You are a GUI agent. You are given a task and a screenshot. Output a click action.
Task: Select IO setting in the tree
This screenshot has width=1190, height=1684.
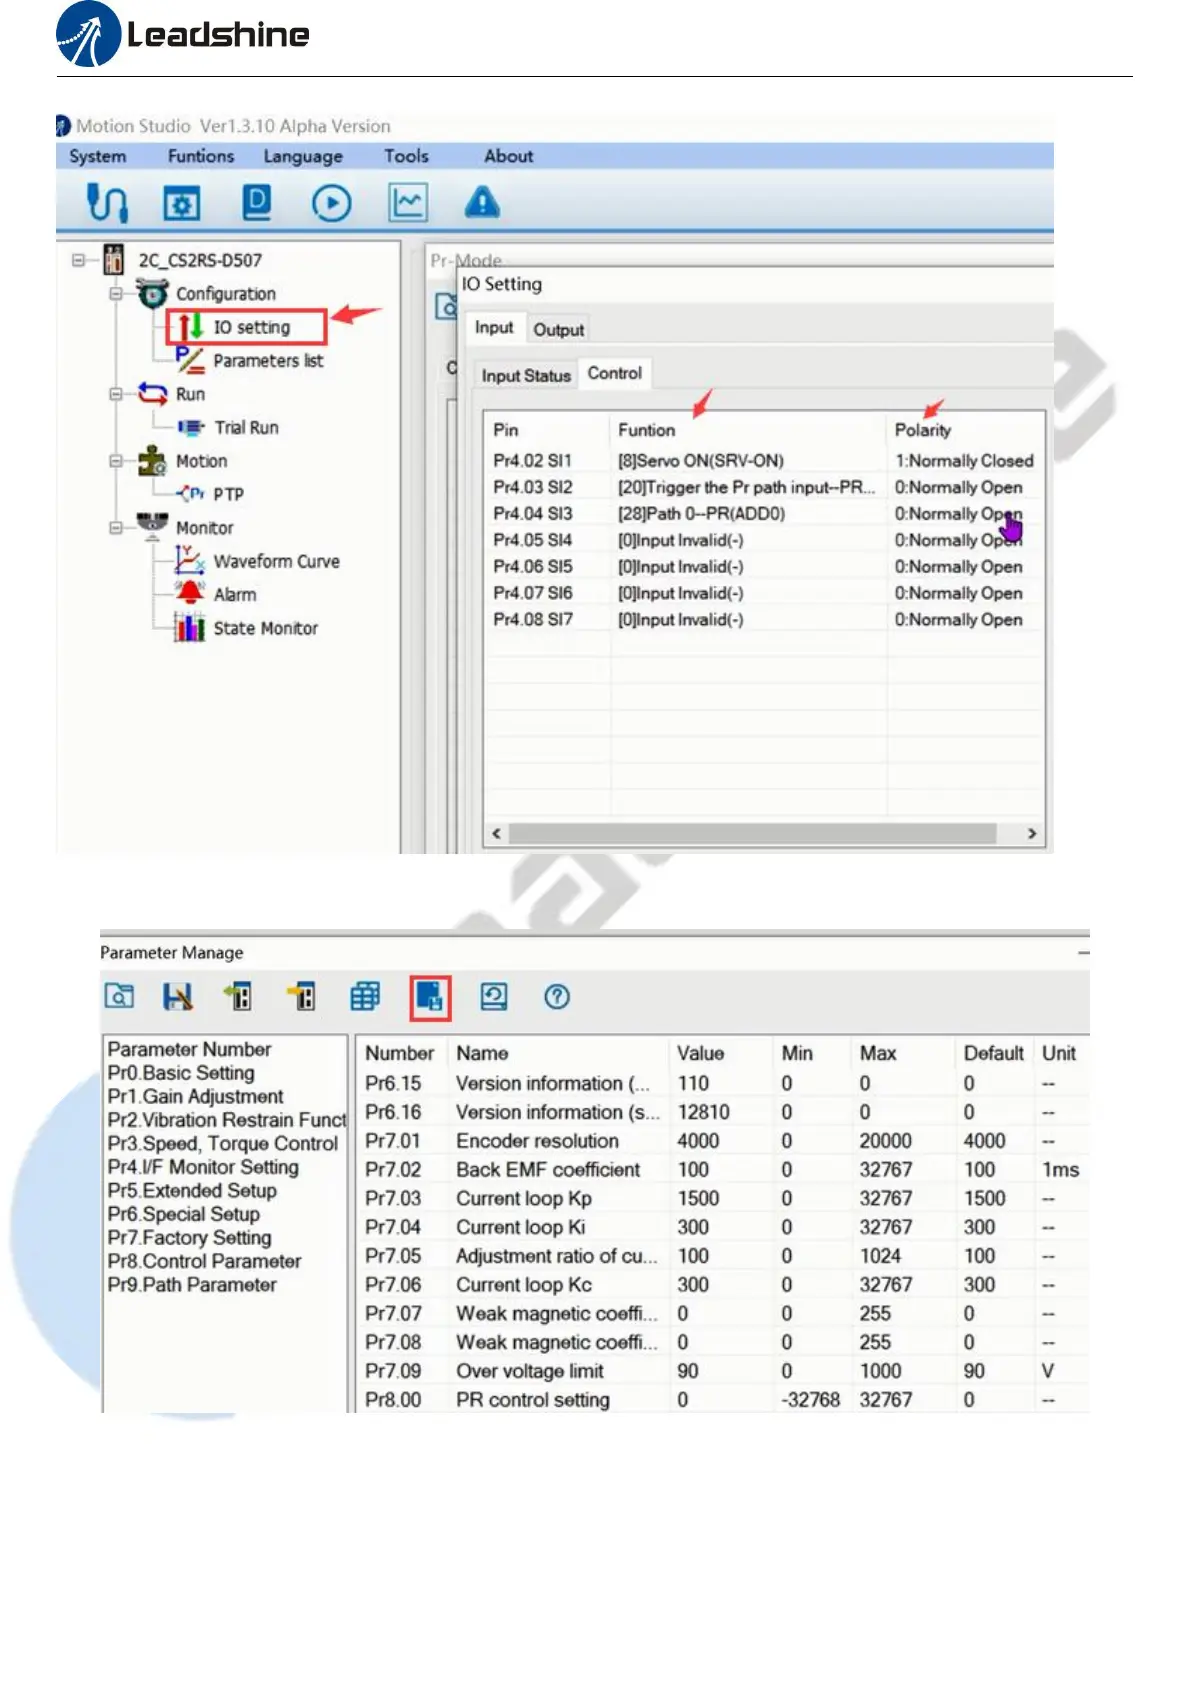(x=251, y=327)
